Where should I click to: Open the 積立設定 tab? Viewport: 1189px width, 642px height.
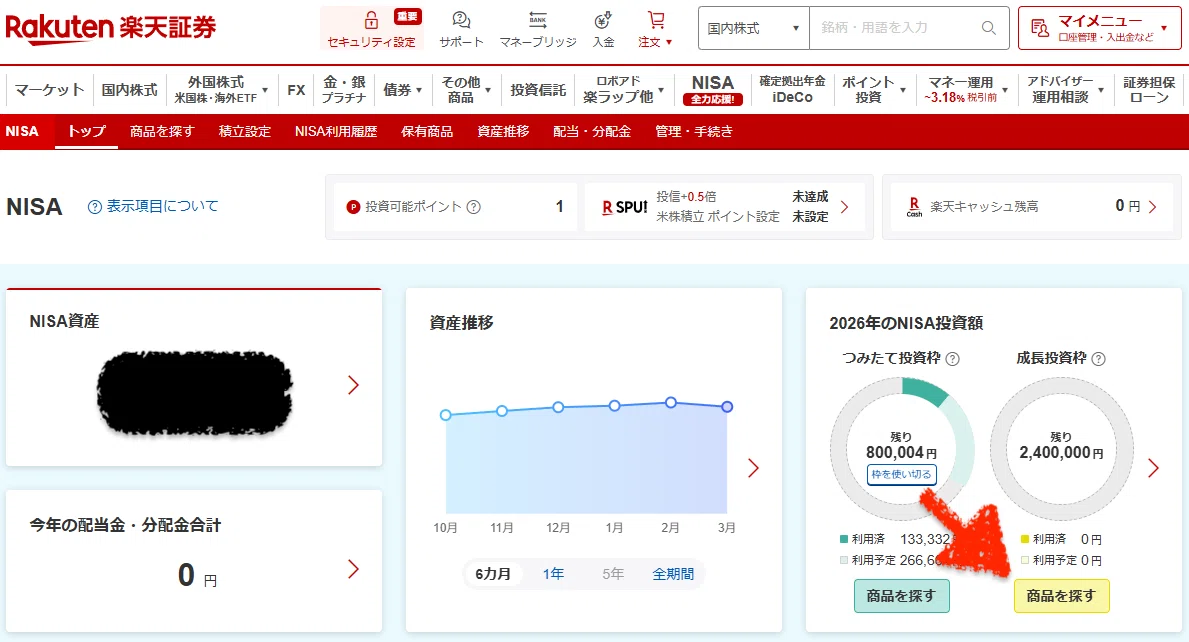point(244,132)
